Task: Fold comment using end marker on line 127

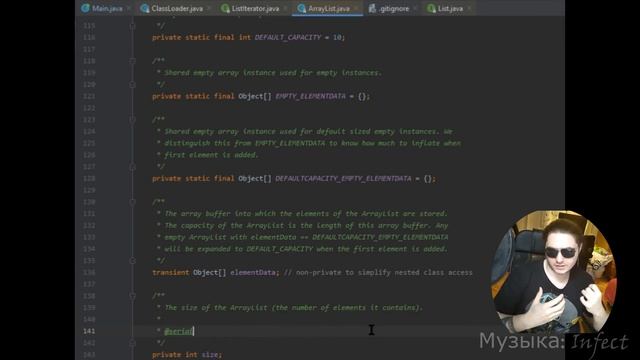Action: pyautogui.click(x=133, y=167)
